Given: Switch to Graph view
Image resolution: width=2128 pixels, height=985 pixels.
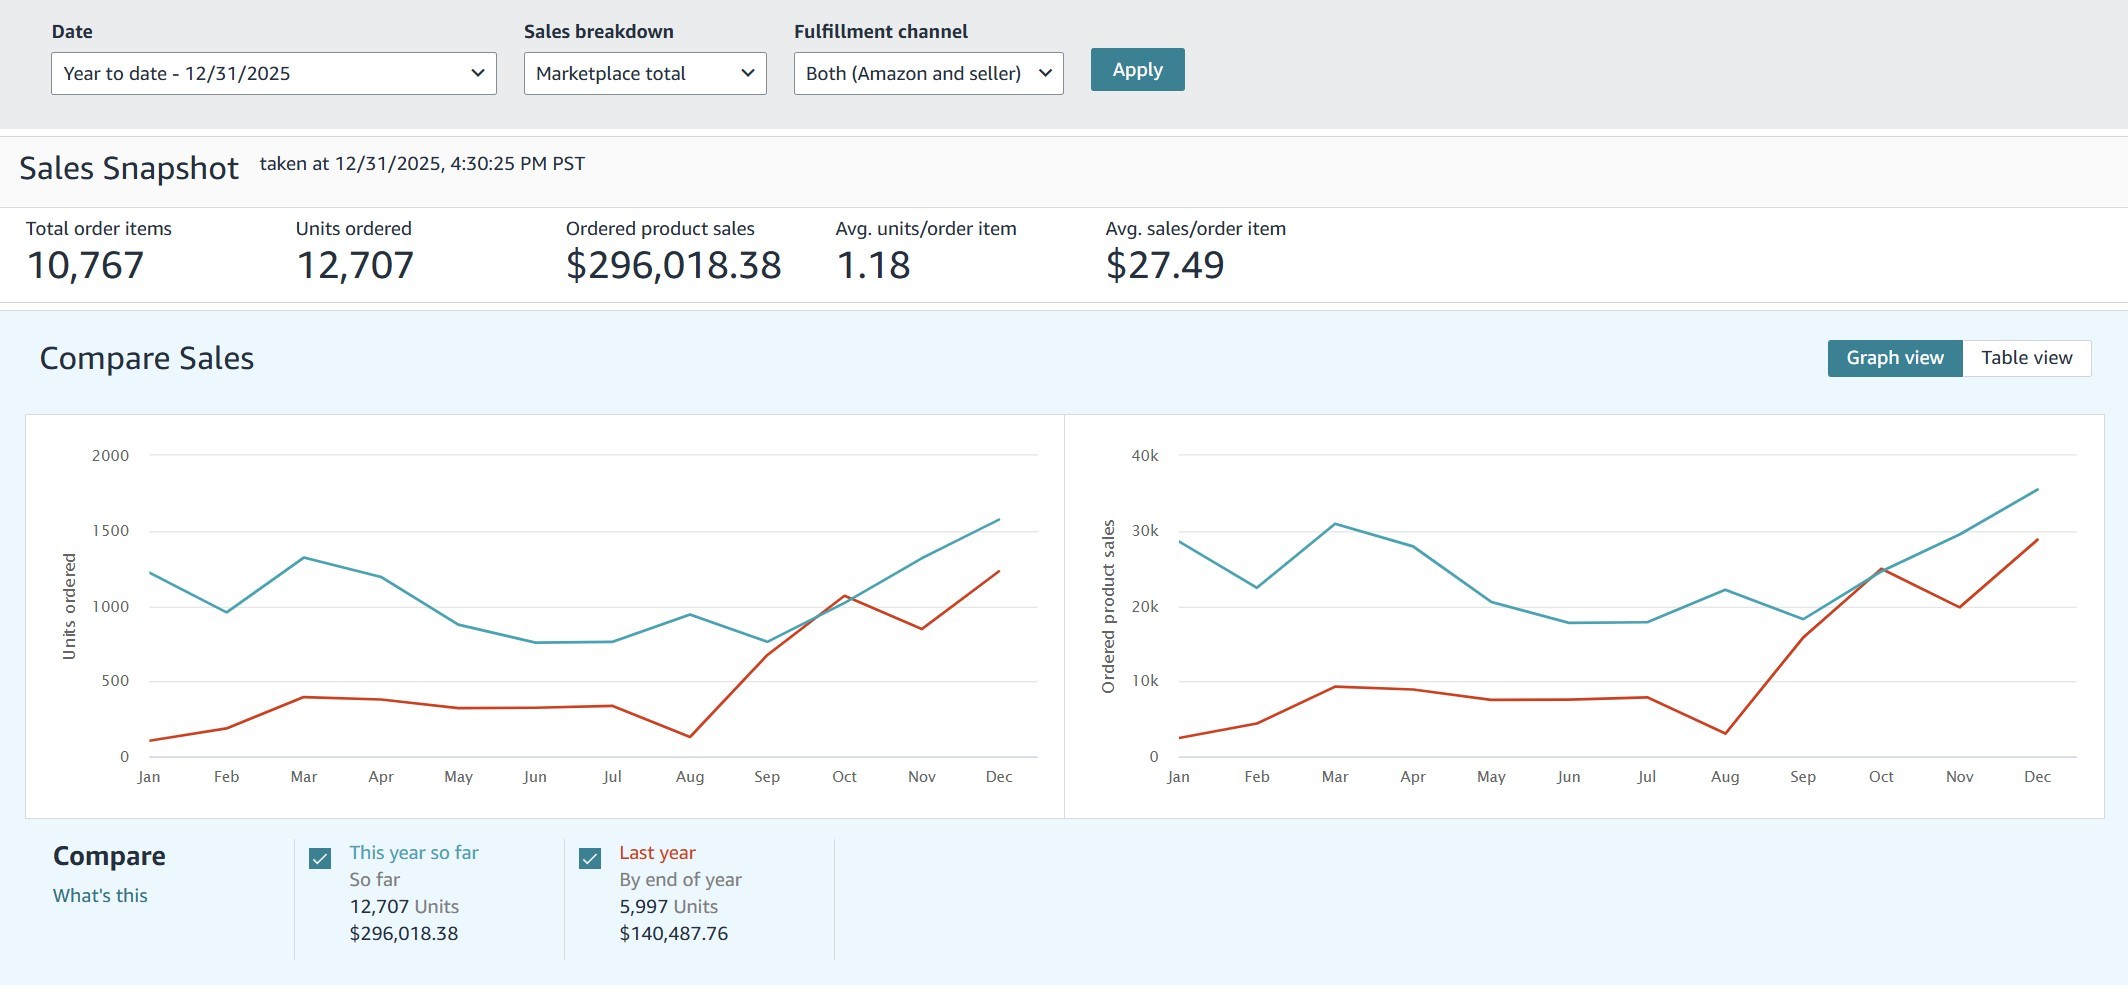Looking at the screenshot, I should coord(1895,358).
